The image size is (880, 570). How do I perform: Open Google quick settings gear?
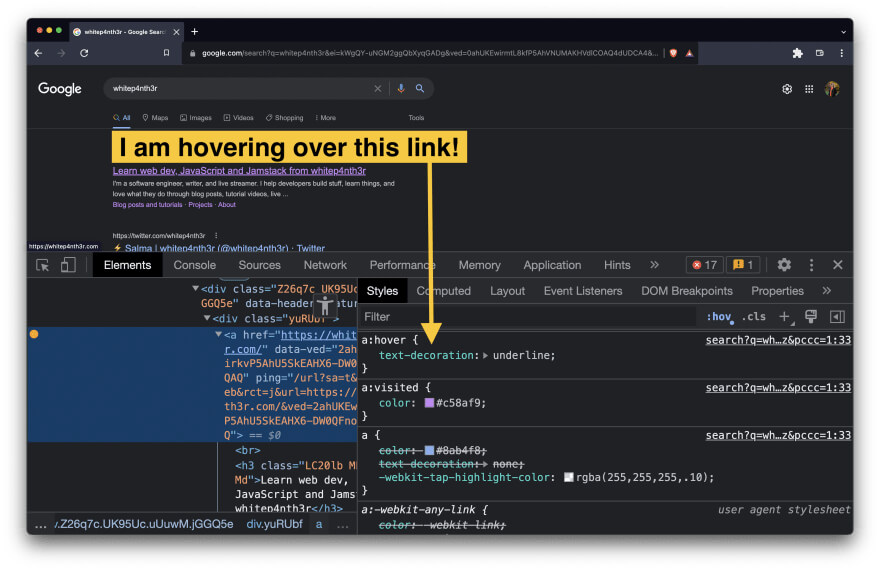[787, 89]
